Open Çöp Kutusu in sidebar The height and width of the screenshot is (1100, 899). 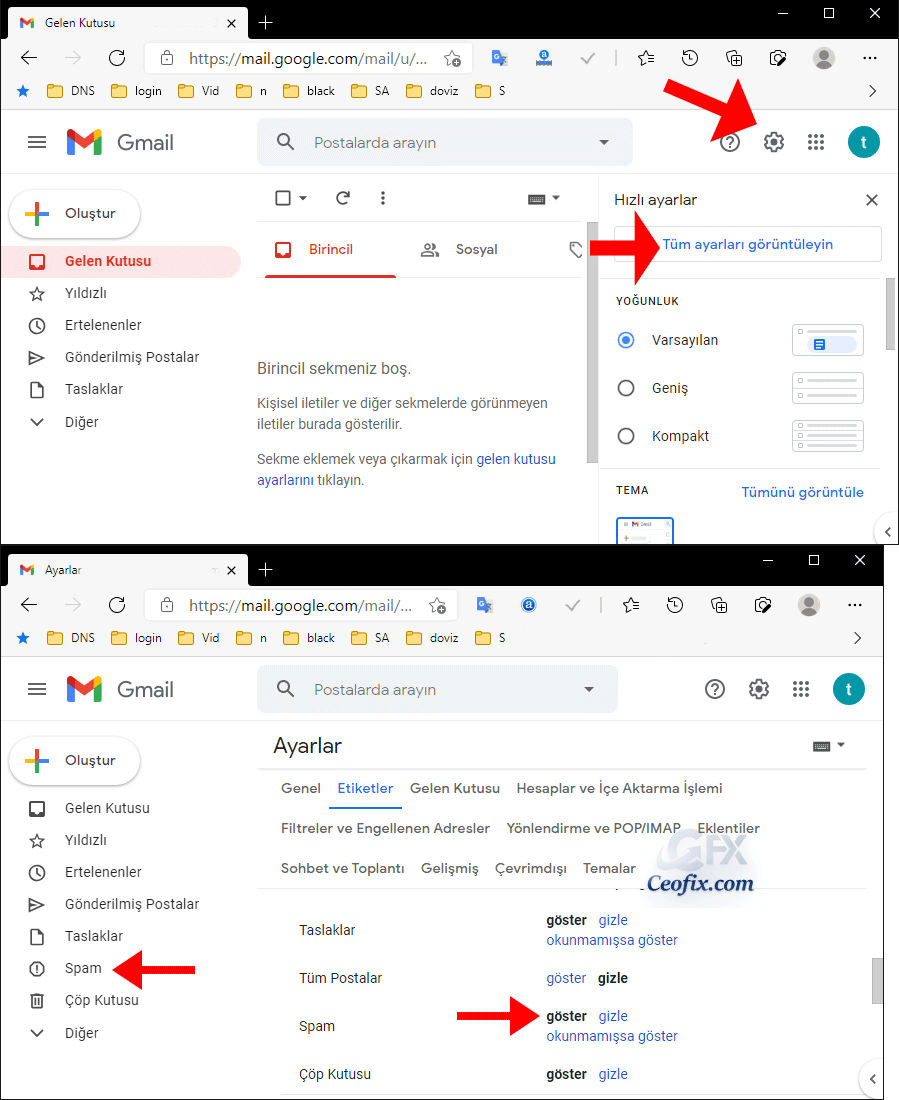[x=101, y=1000]
